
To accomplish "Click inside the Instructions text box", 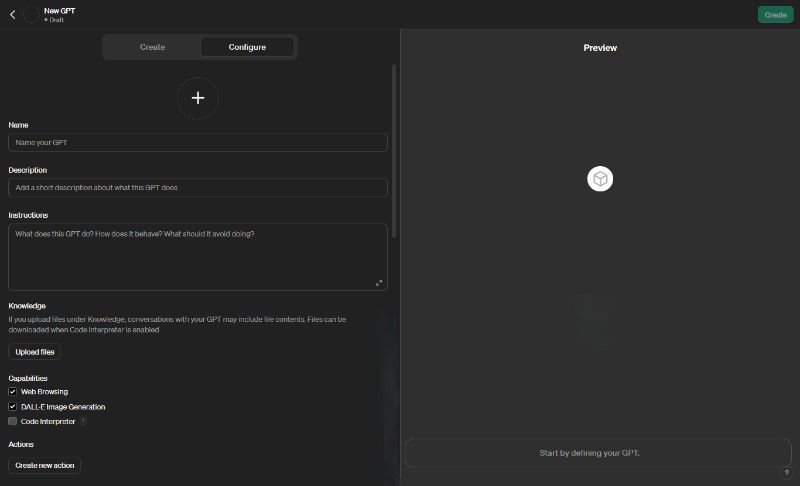I will tap(198, 257).
